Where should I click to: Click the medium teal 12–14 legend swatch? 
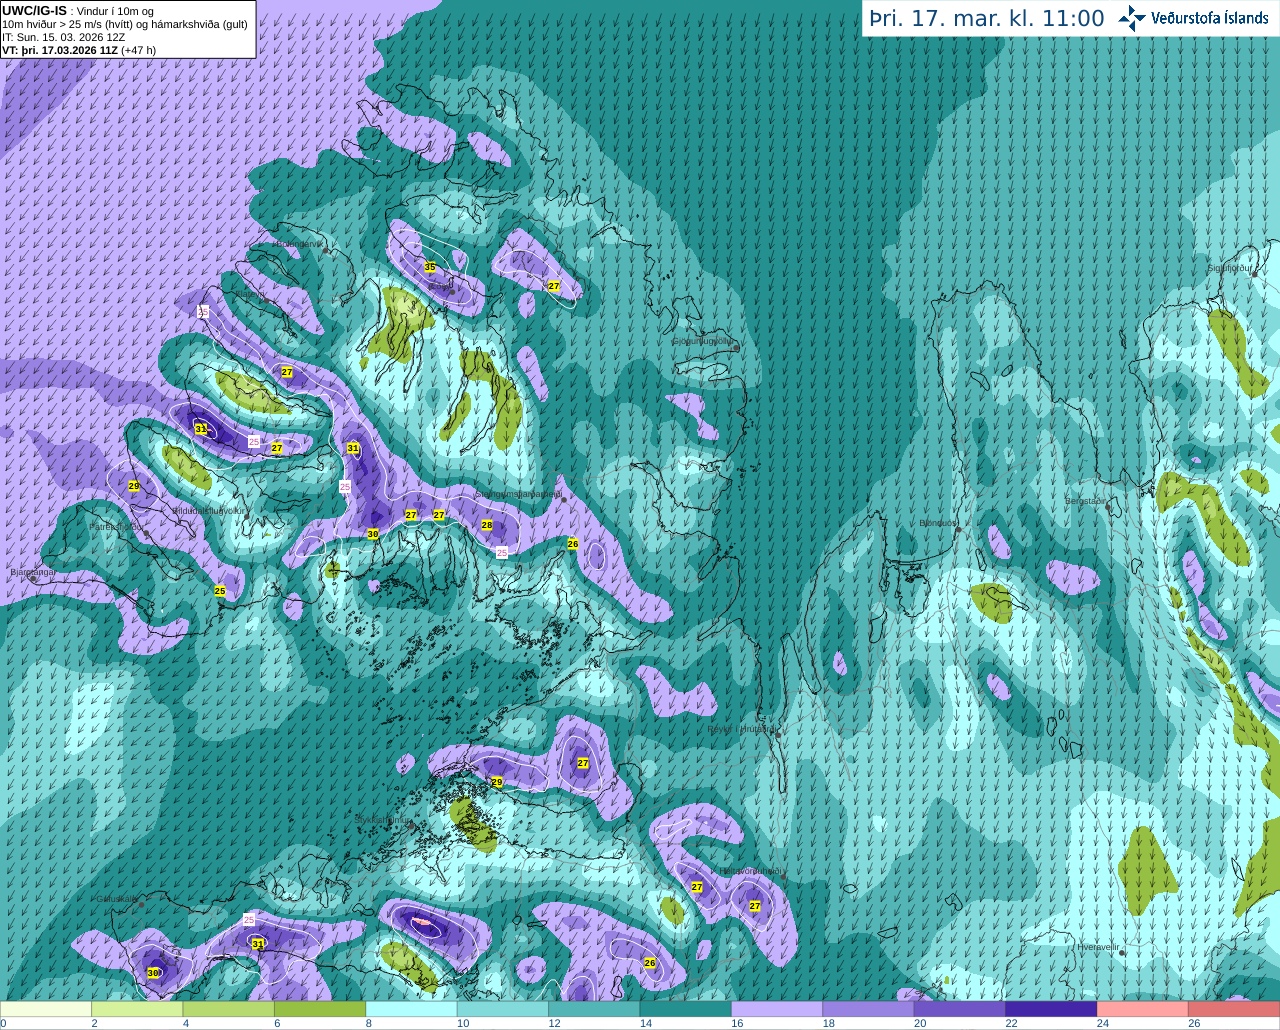[595, 1009]
